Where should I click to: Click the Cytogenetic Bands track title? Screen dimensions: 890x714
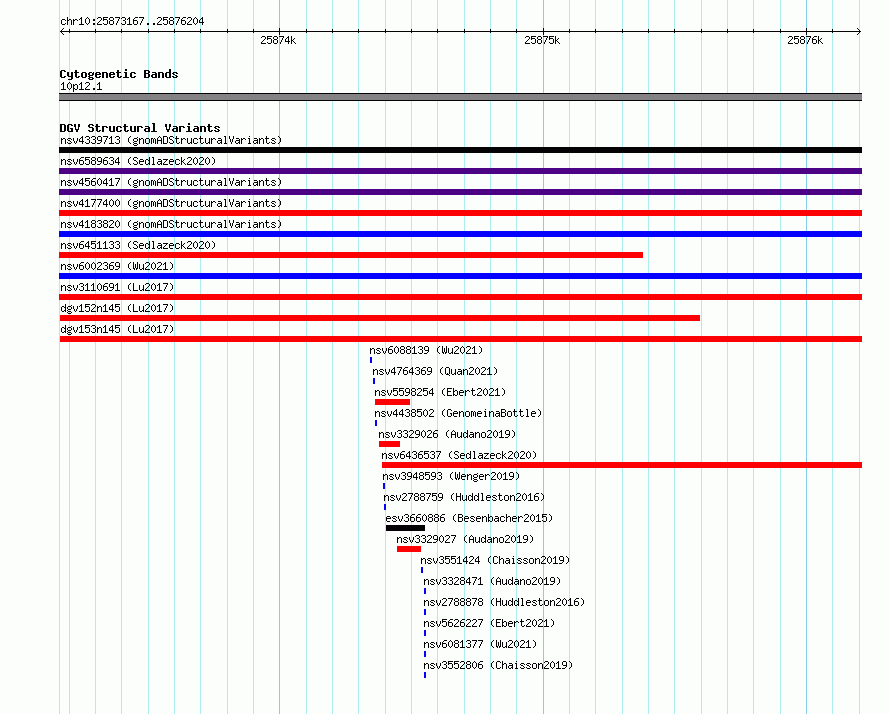click(119, 74)
